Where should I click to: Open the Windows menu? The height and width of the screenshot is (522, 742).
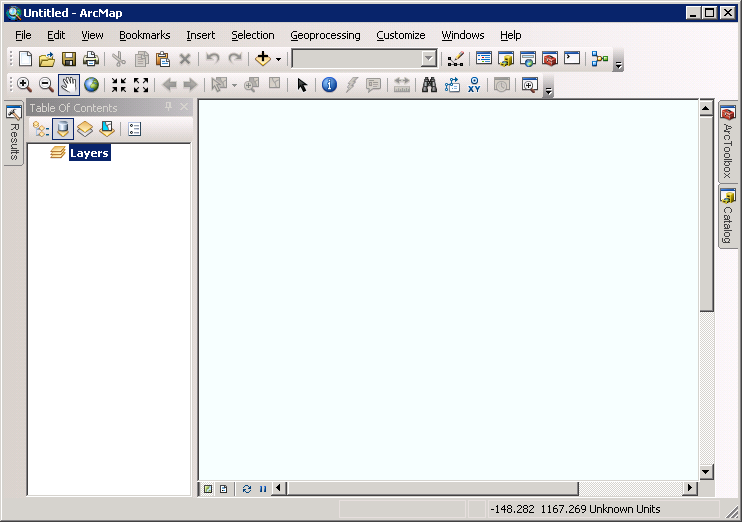point(463,35)
